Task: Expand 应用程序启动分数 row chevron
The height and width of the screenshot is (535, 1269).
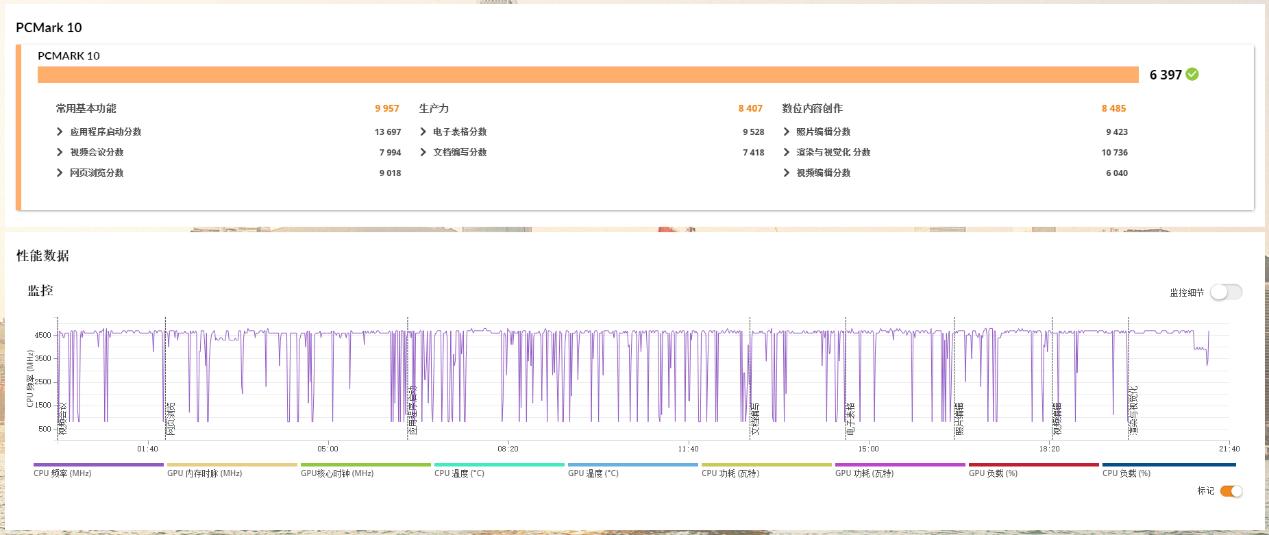Action: (60, 132)
